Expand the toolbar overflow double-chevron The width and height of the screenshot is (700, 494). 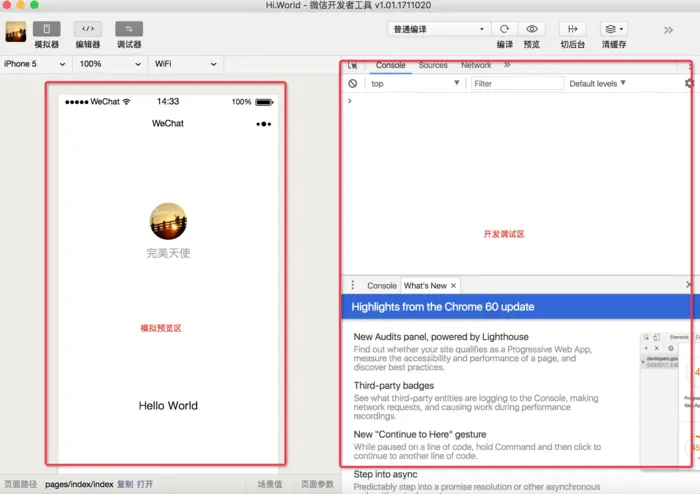coord(668,30)
